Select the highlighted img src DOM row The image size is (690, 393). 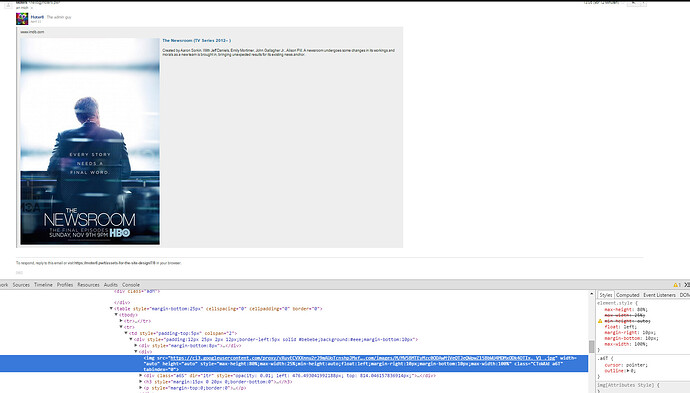294,364
